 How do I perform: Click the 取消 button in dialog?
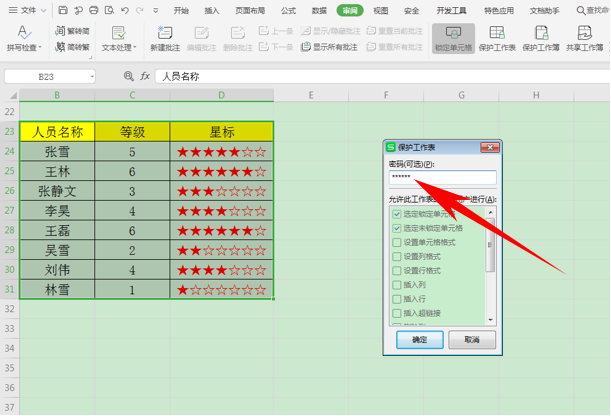pyautogui.click(x=465, y=340)
